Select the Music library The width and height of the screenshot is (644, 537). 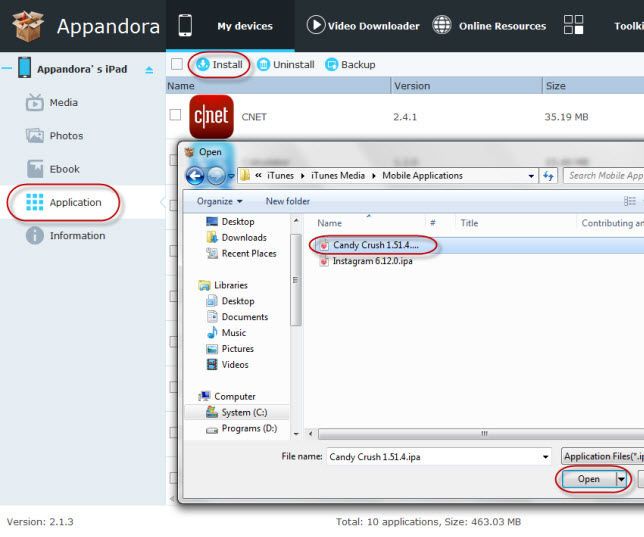pos(234,333)
